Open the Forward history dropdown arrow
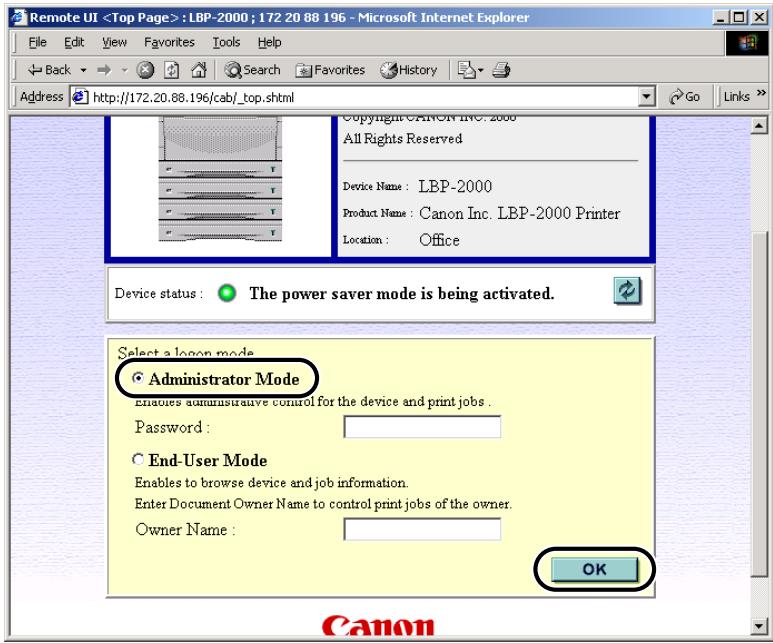This screenshot has width=773, height=643. pos(124,70)
